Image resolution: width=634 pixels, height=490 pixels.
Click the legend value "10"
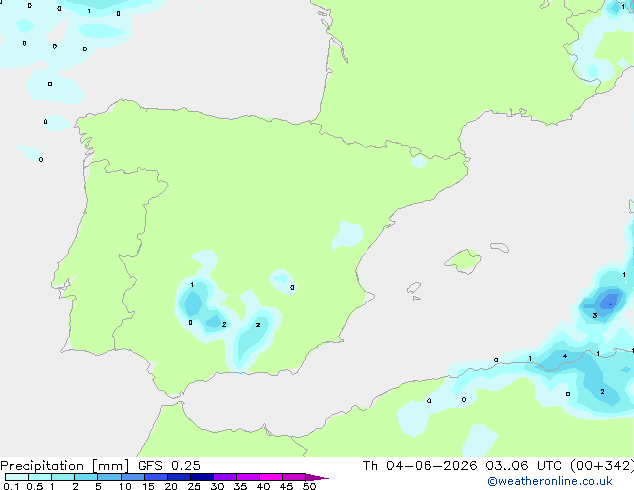coord(125,486)
